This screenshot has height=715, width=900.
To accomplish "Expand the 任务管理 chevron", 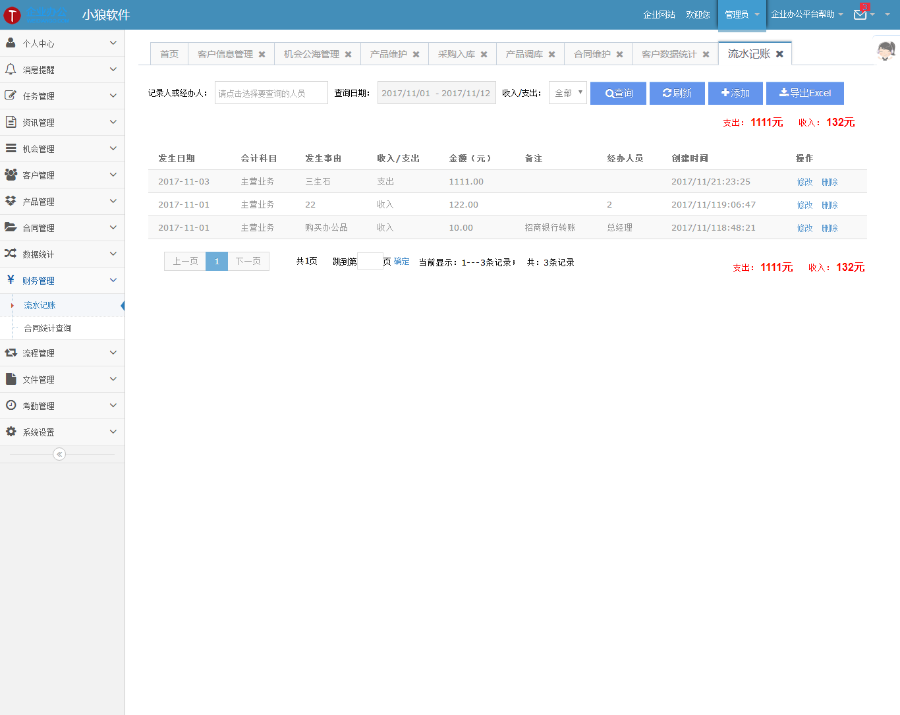I will (113, 96).
